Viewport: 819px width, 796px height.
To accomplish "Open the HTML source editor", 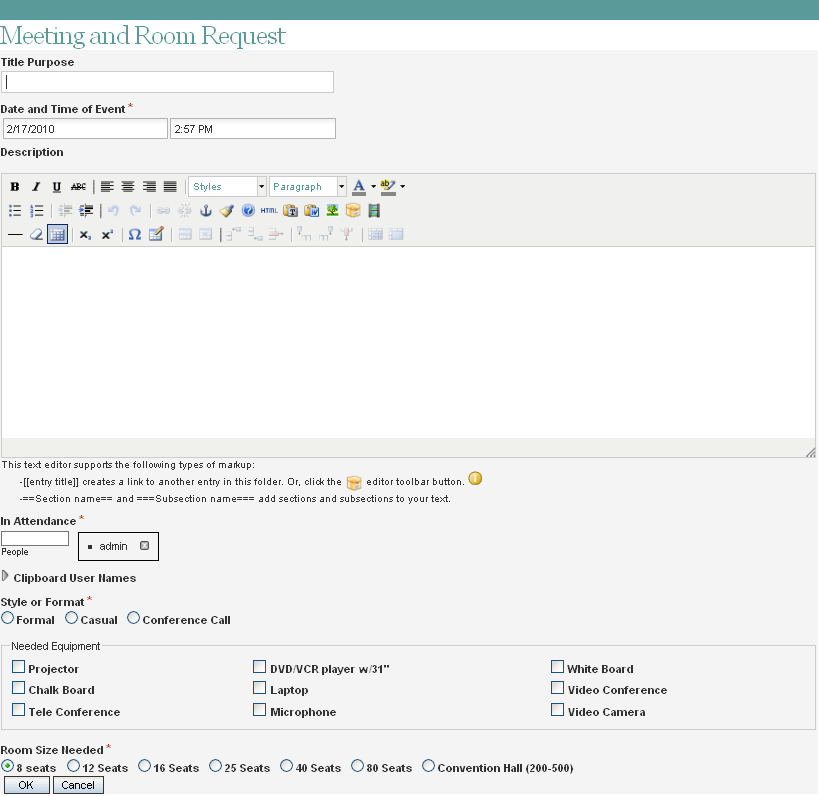I will click(267, 210).
